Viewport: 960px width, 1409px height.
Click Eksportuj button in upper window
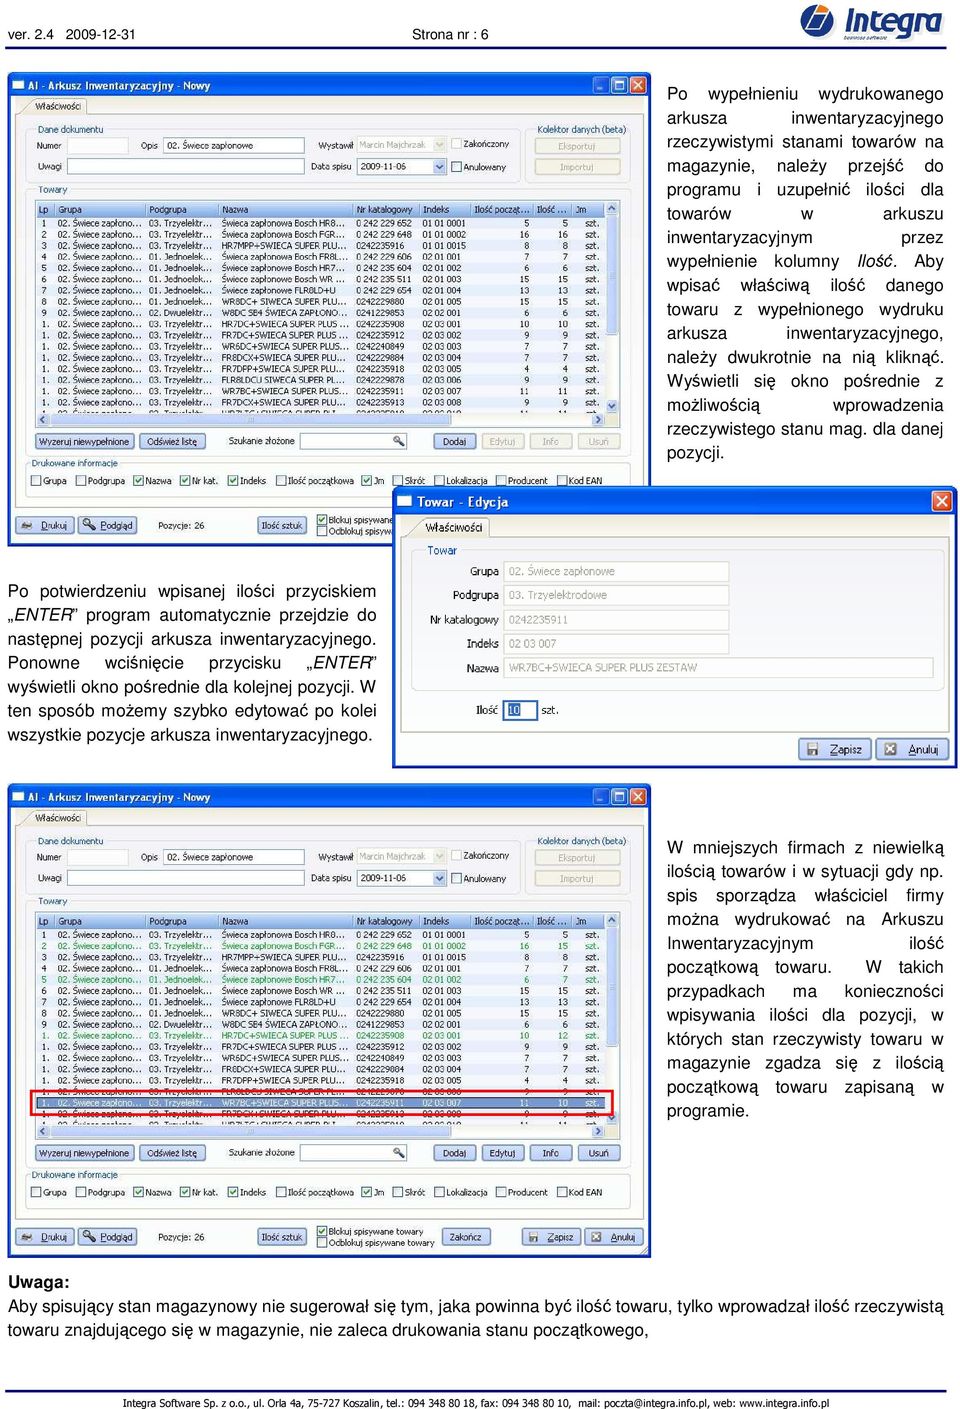coord(576,146)
